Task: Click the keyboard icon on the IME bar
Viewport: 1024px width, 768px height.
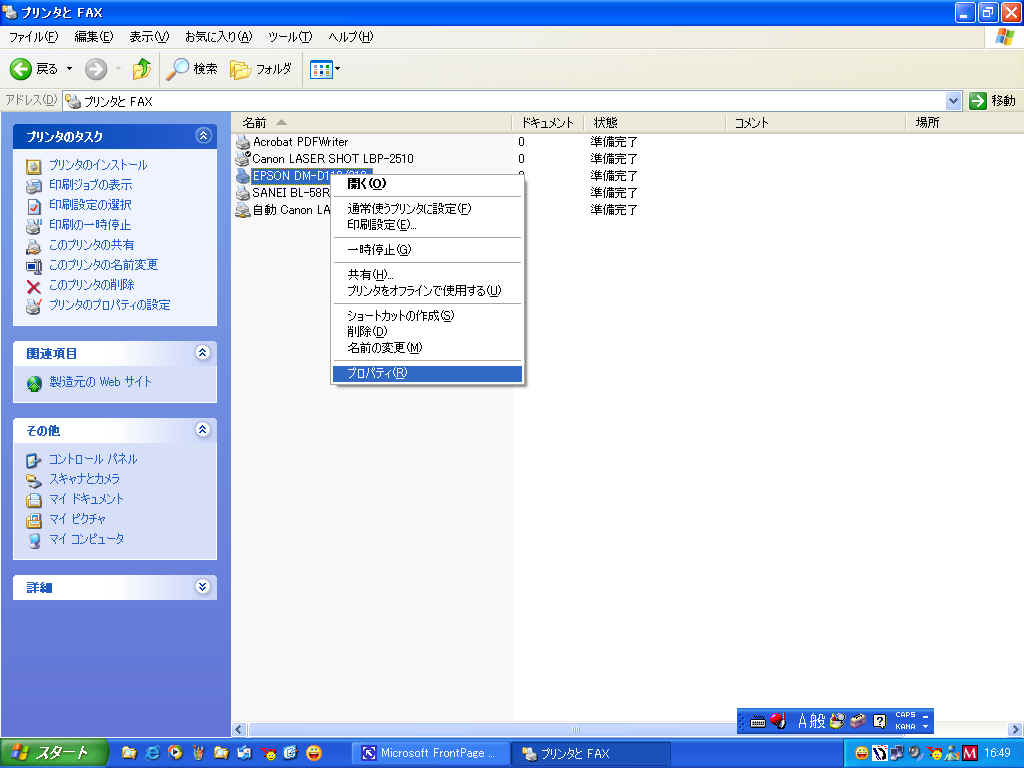Action: coord(758,722)
